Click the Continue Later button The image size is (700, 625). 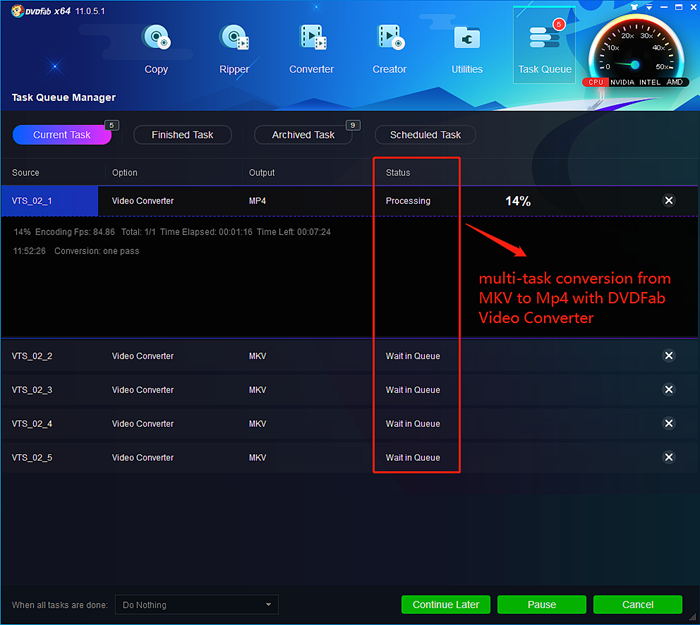click(446, 604)
